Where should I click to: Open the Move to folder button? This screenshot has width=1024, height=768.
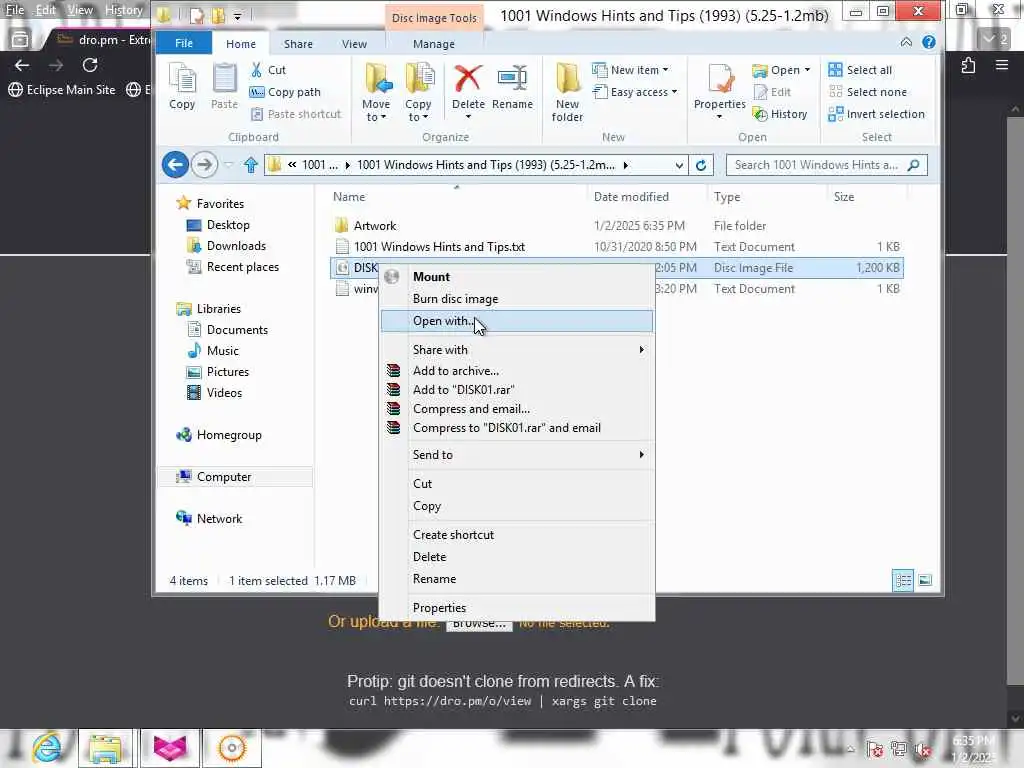point(376,92)
